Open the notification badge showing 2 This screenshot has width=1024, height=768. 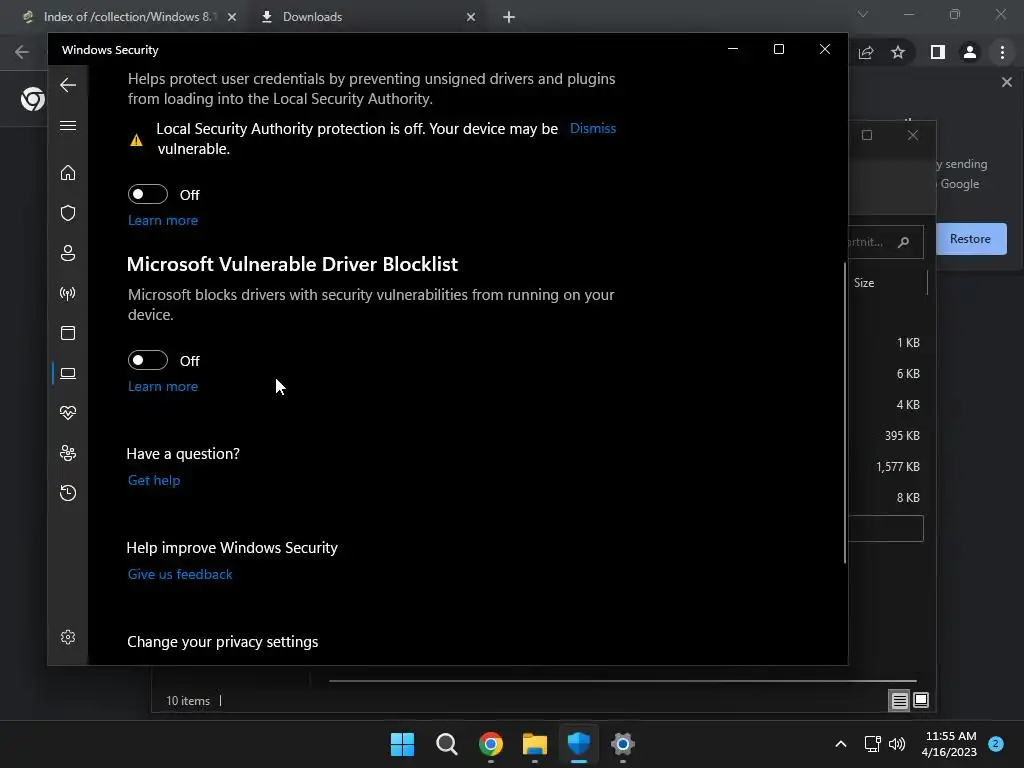tap(996, 743)
